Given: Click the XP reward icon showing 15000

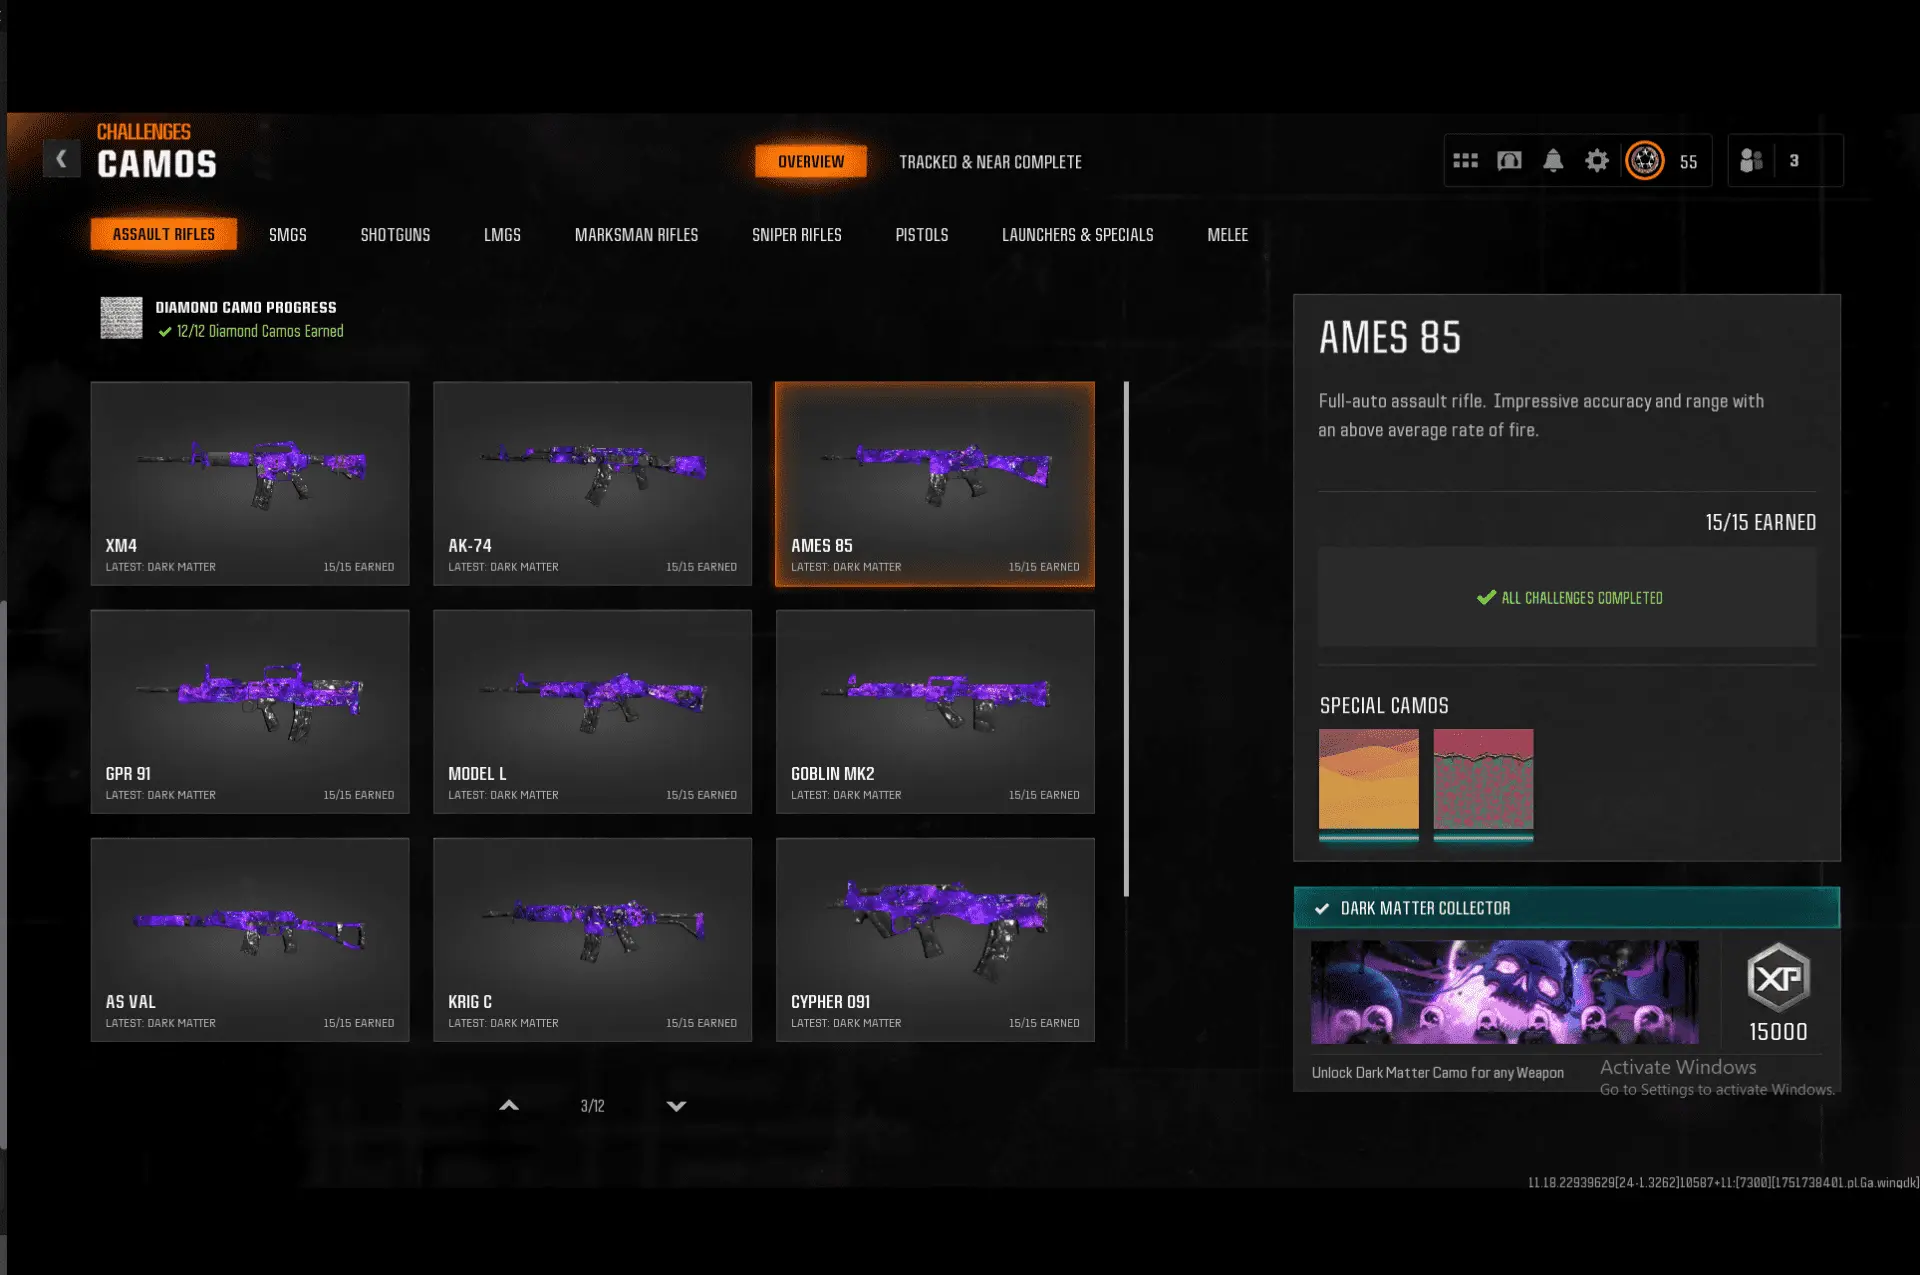Looking at the screenshot, I should [x=1778, y=979].
